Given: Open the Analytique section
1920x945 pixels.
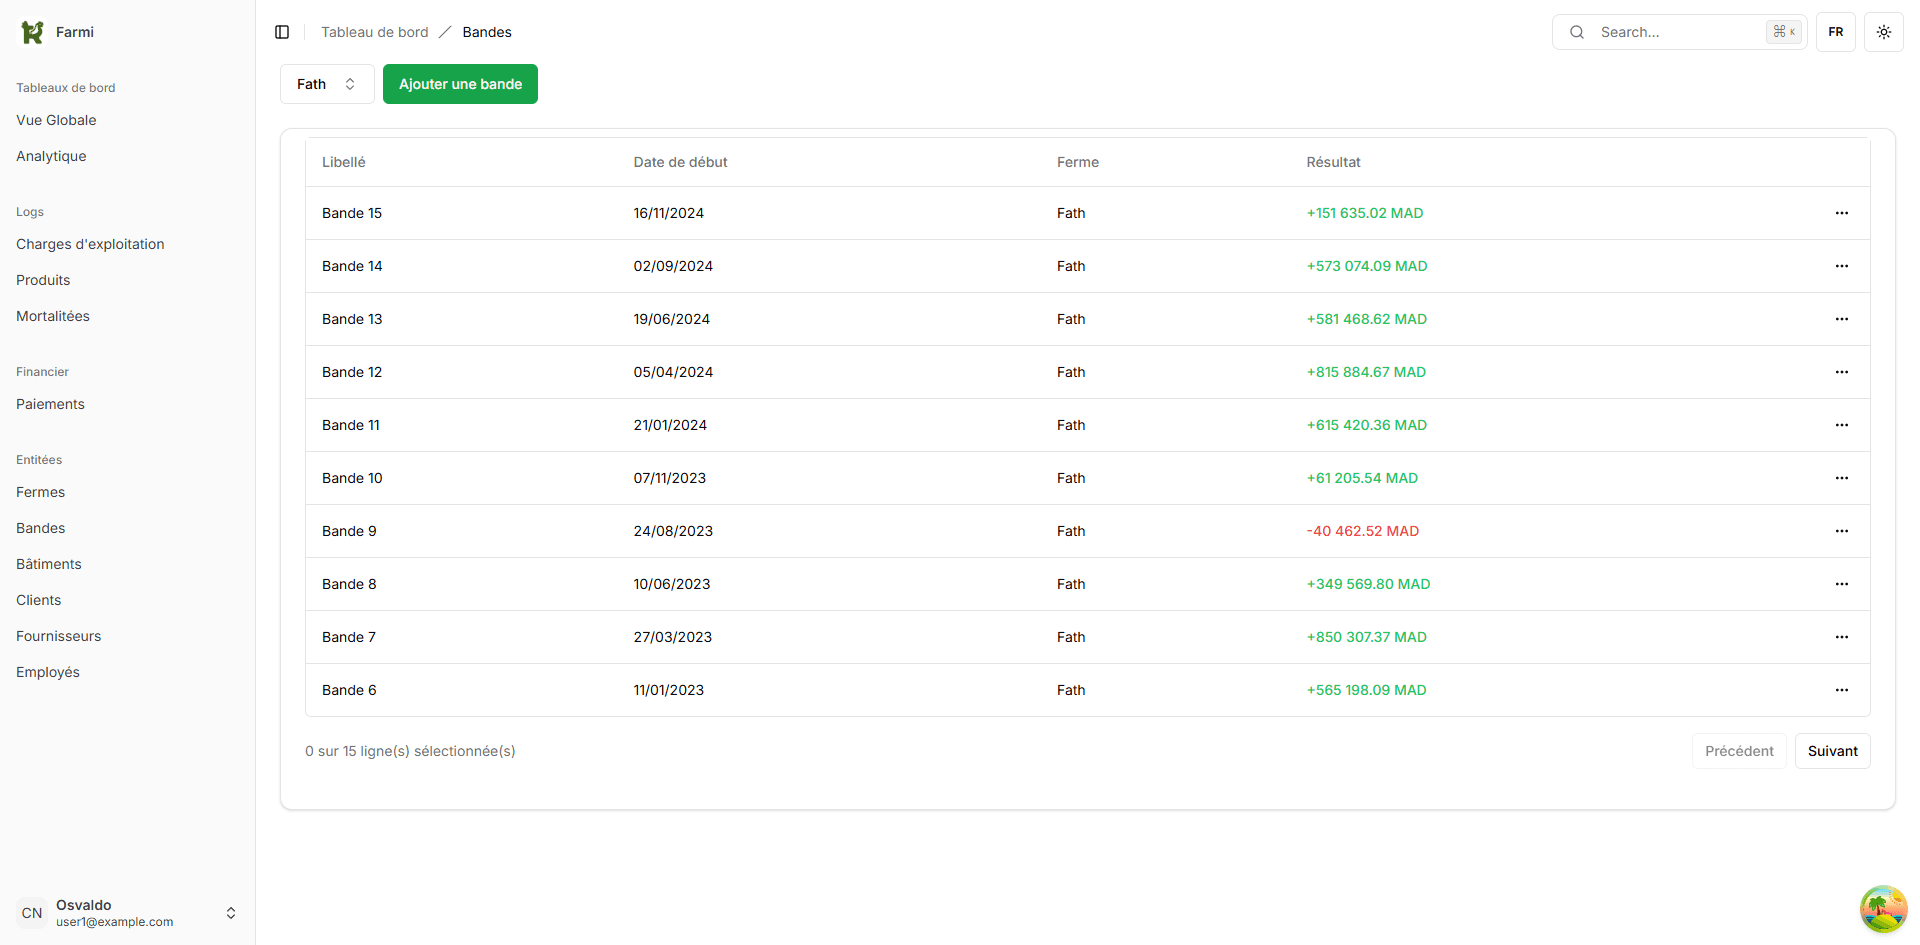Looking at the screenshot, I should click(x=50, y=156).
